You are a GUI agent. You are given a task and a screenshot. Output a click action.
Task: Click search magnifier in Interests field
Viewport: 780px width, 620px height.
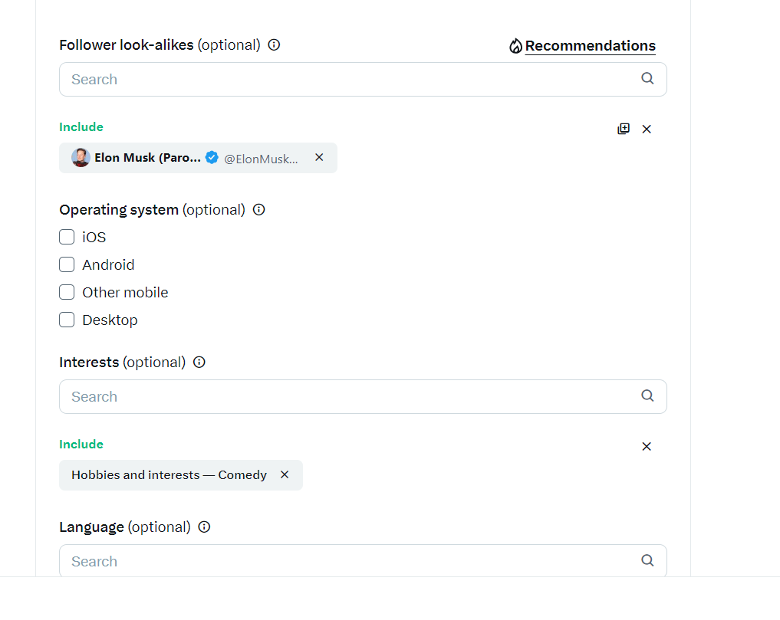pos(647,396)
